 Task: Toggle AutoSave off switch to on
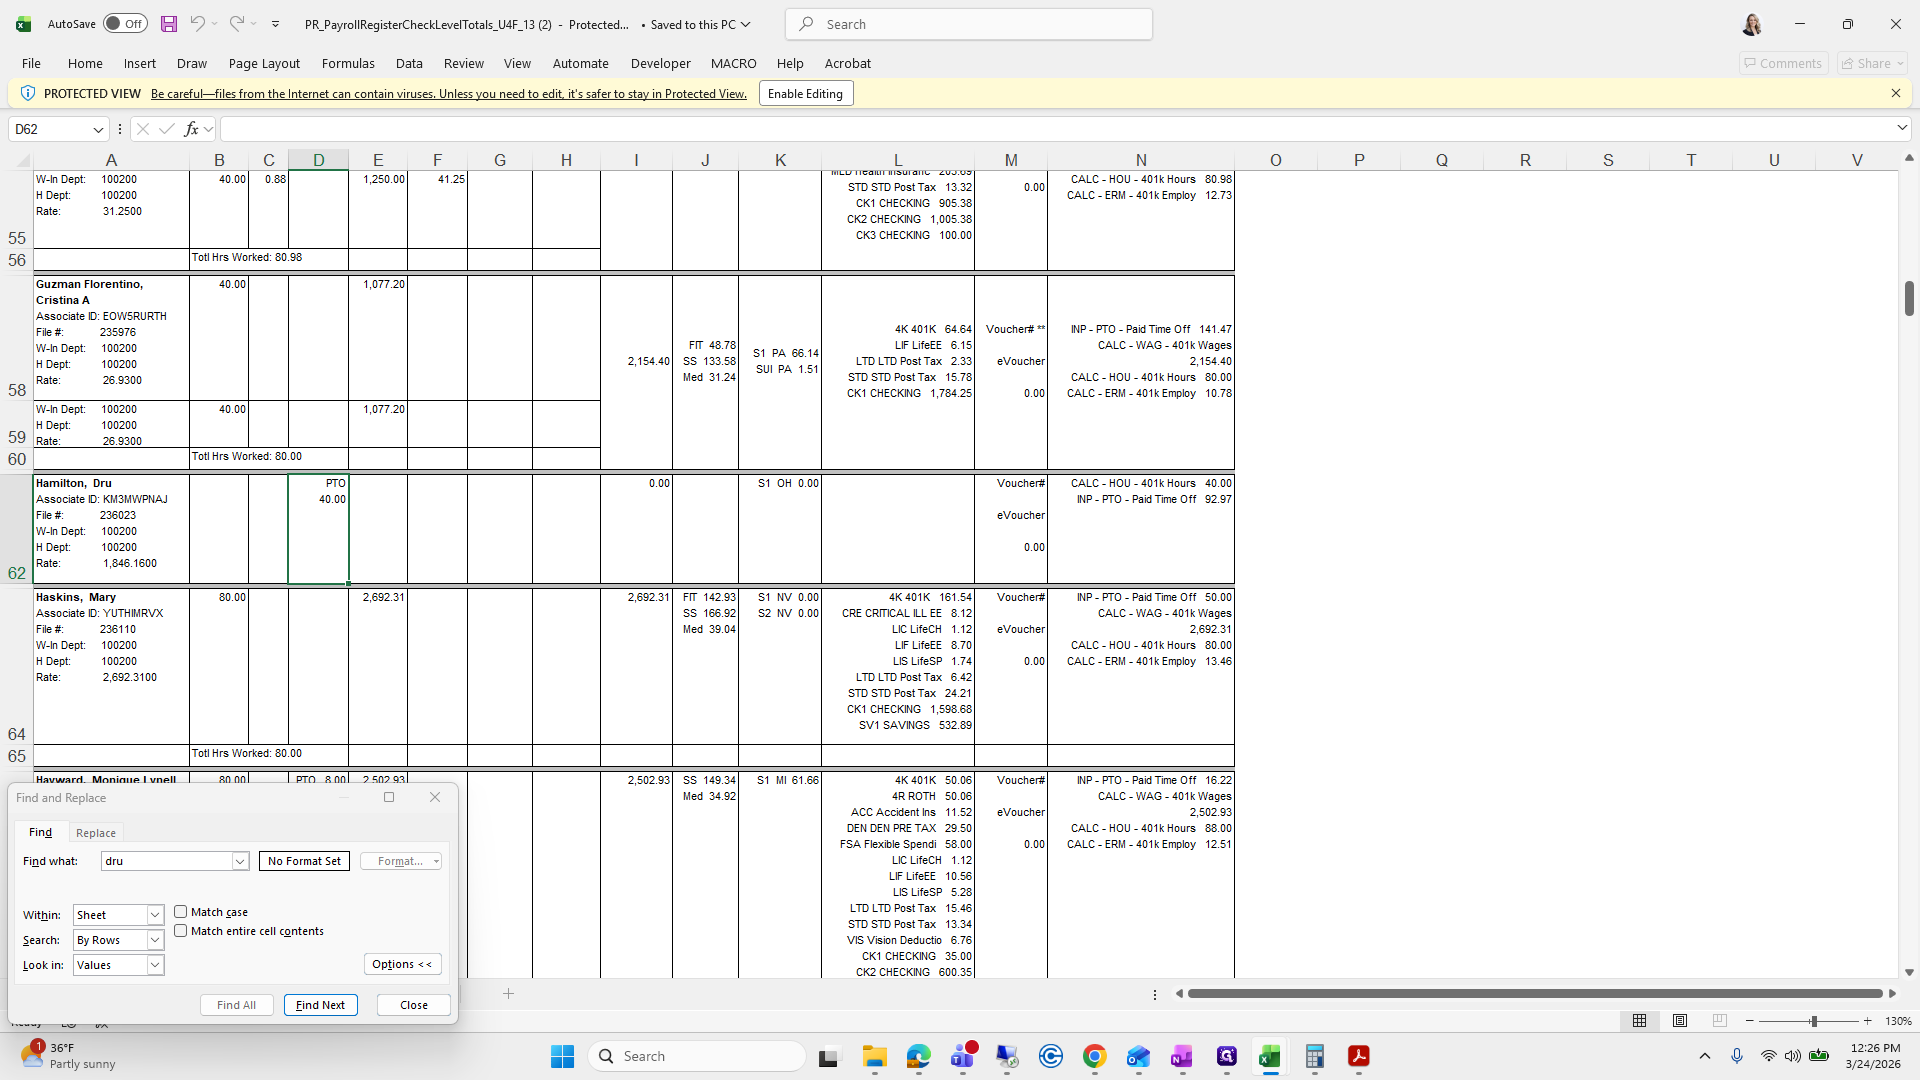click(124, 23)
